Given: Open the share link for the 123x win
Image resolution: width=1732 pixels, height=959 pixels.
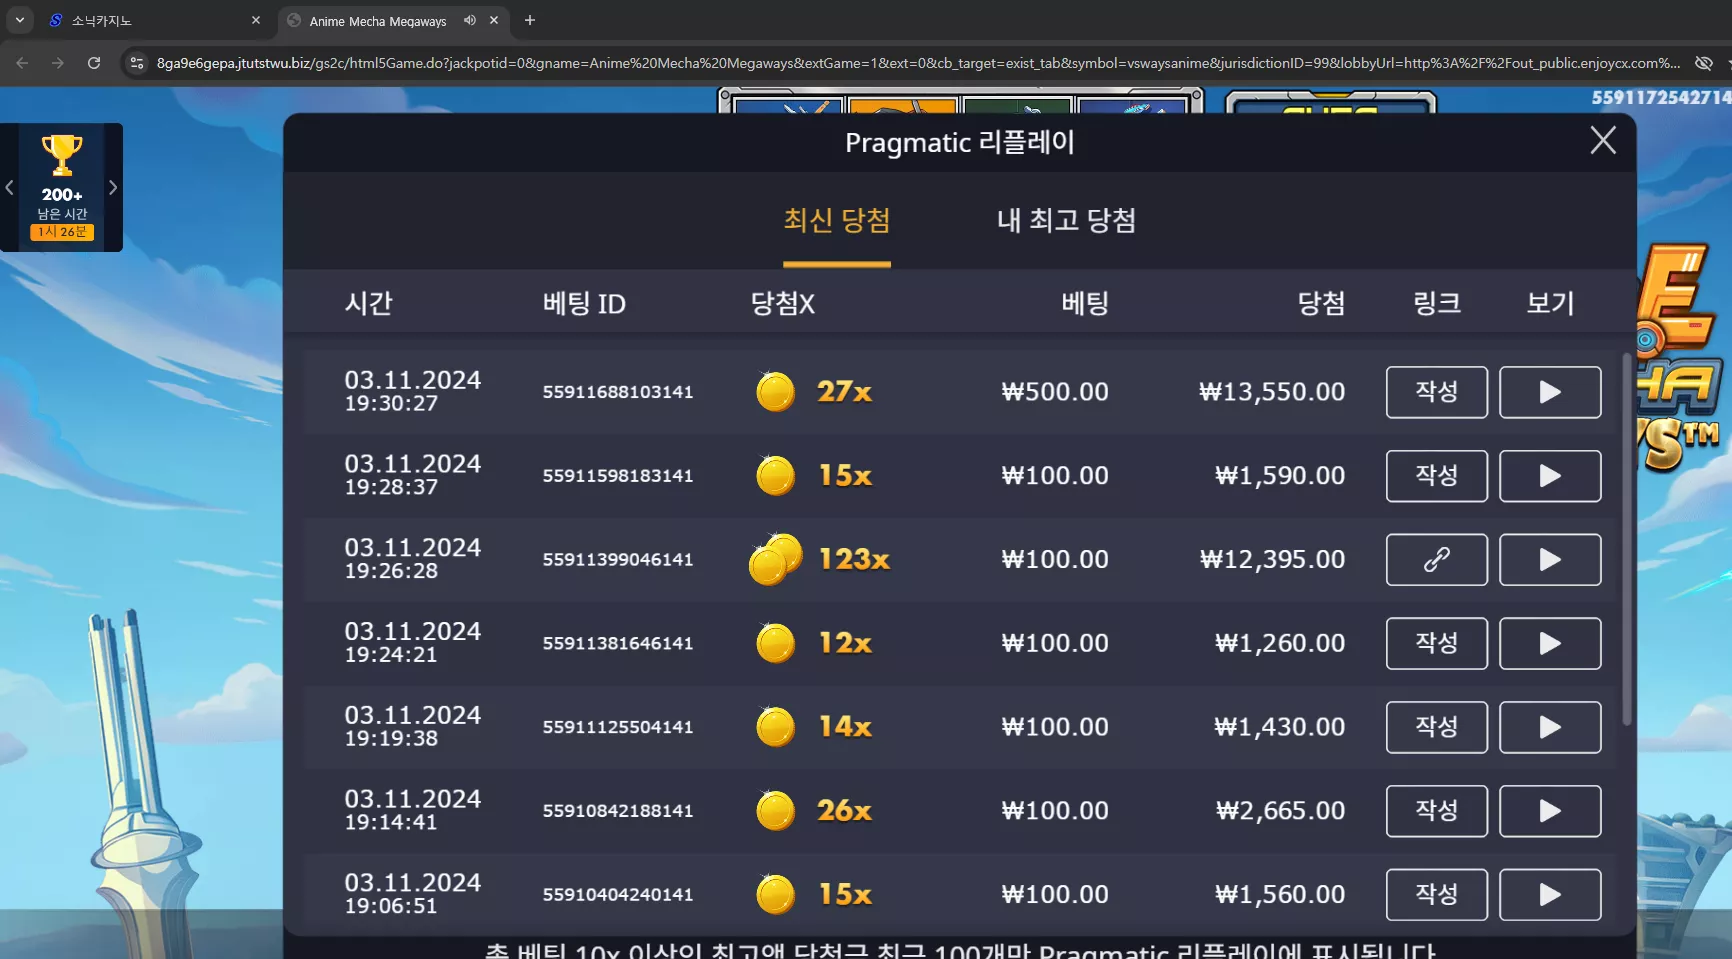Looking at the screenshot, I should (x=1436, y=560).
